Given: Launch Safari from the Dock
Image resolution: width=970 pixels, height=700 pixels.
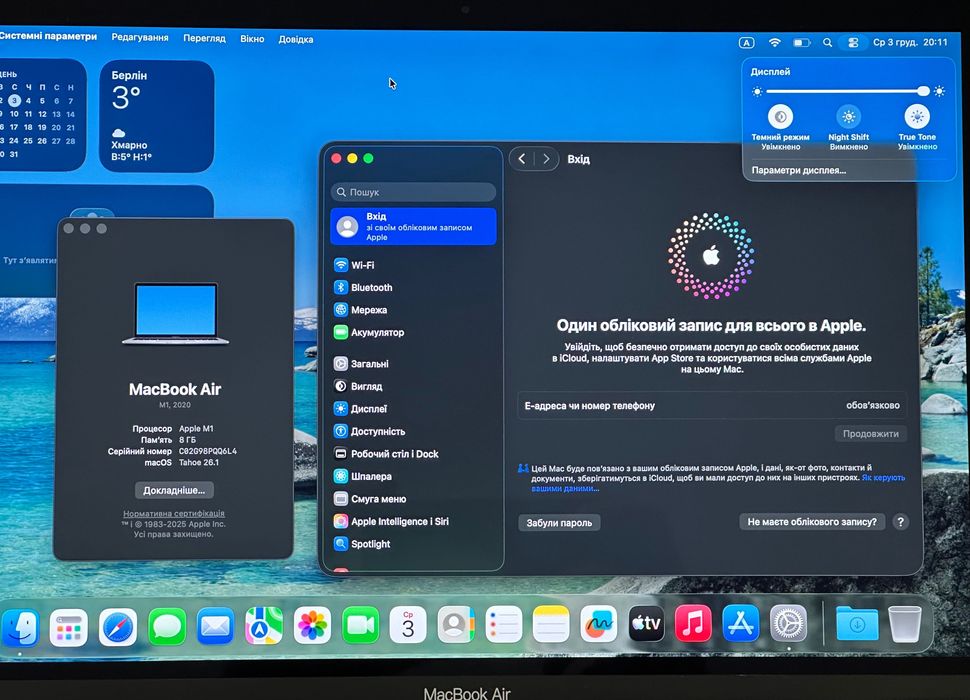Looking at the screenshot, I should coord(118,627).
